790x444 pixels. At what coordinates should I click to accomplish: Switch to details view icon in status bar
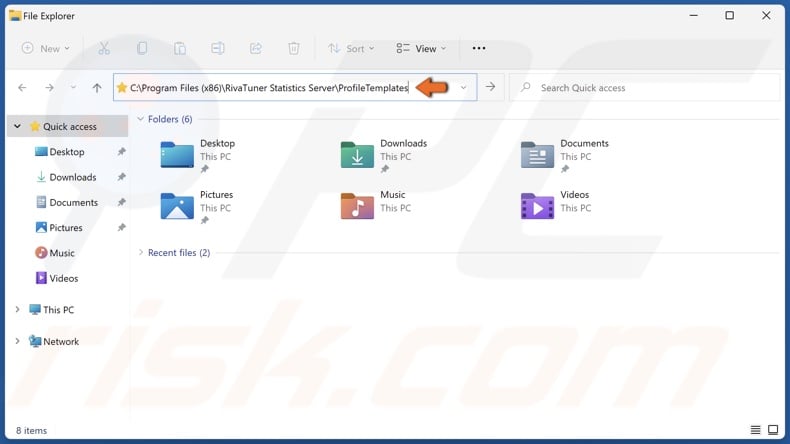[x=755, y=430]
